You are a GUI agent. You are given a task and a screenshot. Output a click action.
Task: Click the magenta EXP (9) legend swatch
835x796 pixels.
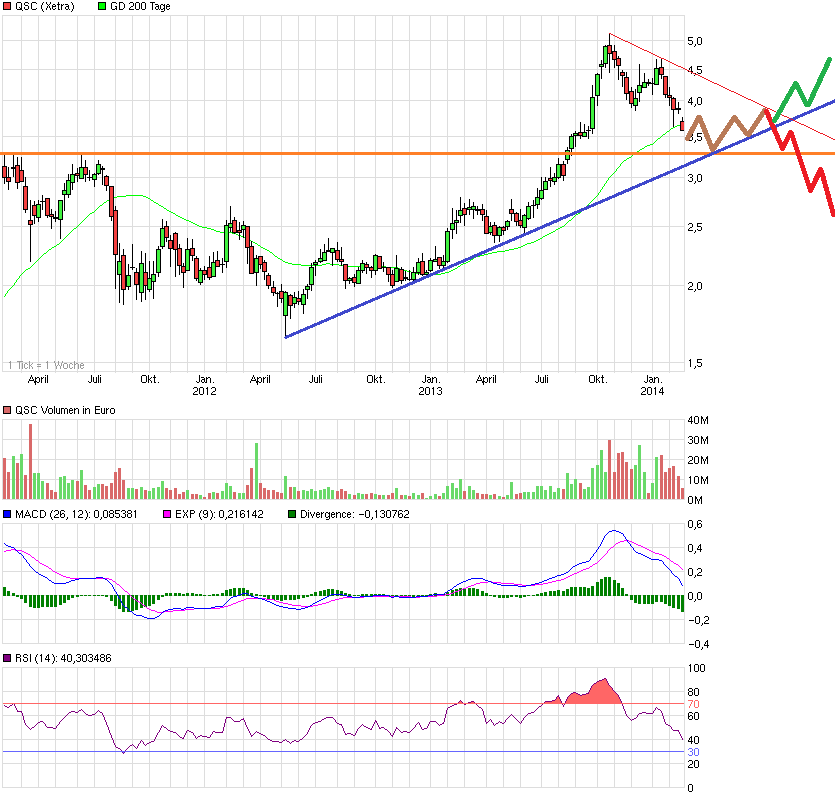pos(167,514)
